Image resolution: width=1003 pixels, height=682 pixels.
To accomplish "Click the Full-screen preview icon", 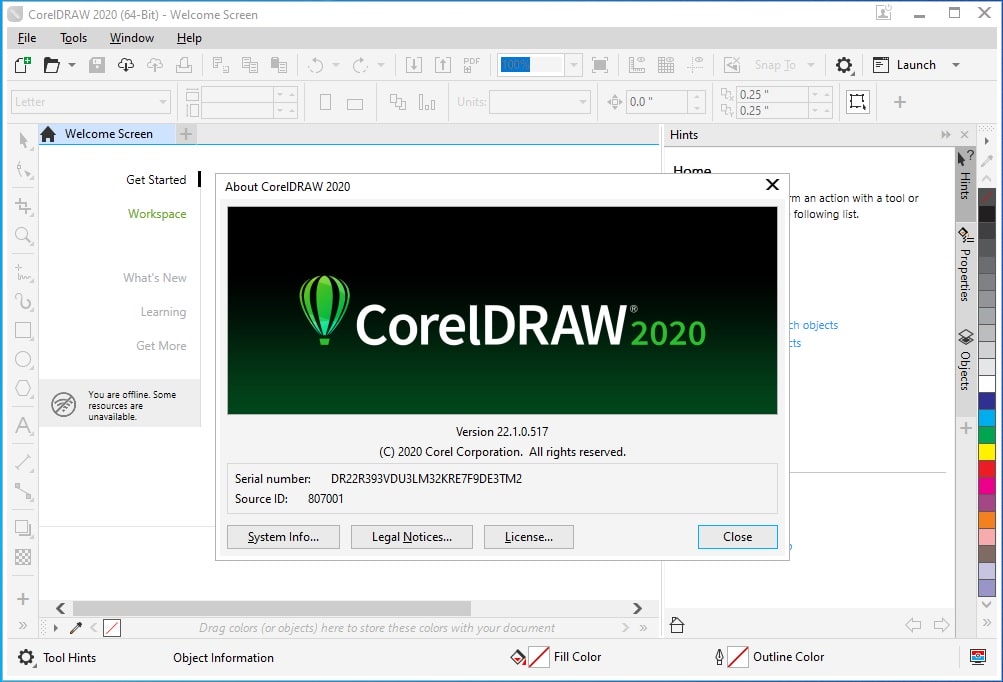I will click(x=600, y=65).
